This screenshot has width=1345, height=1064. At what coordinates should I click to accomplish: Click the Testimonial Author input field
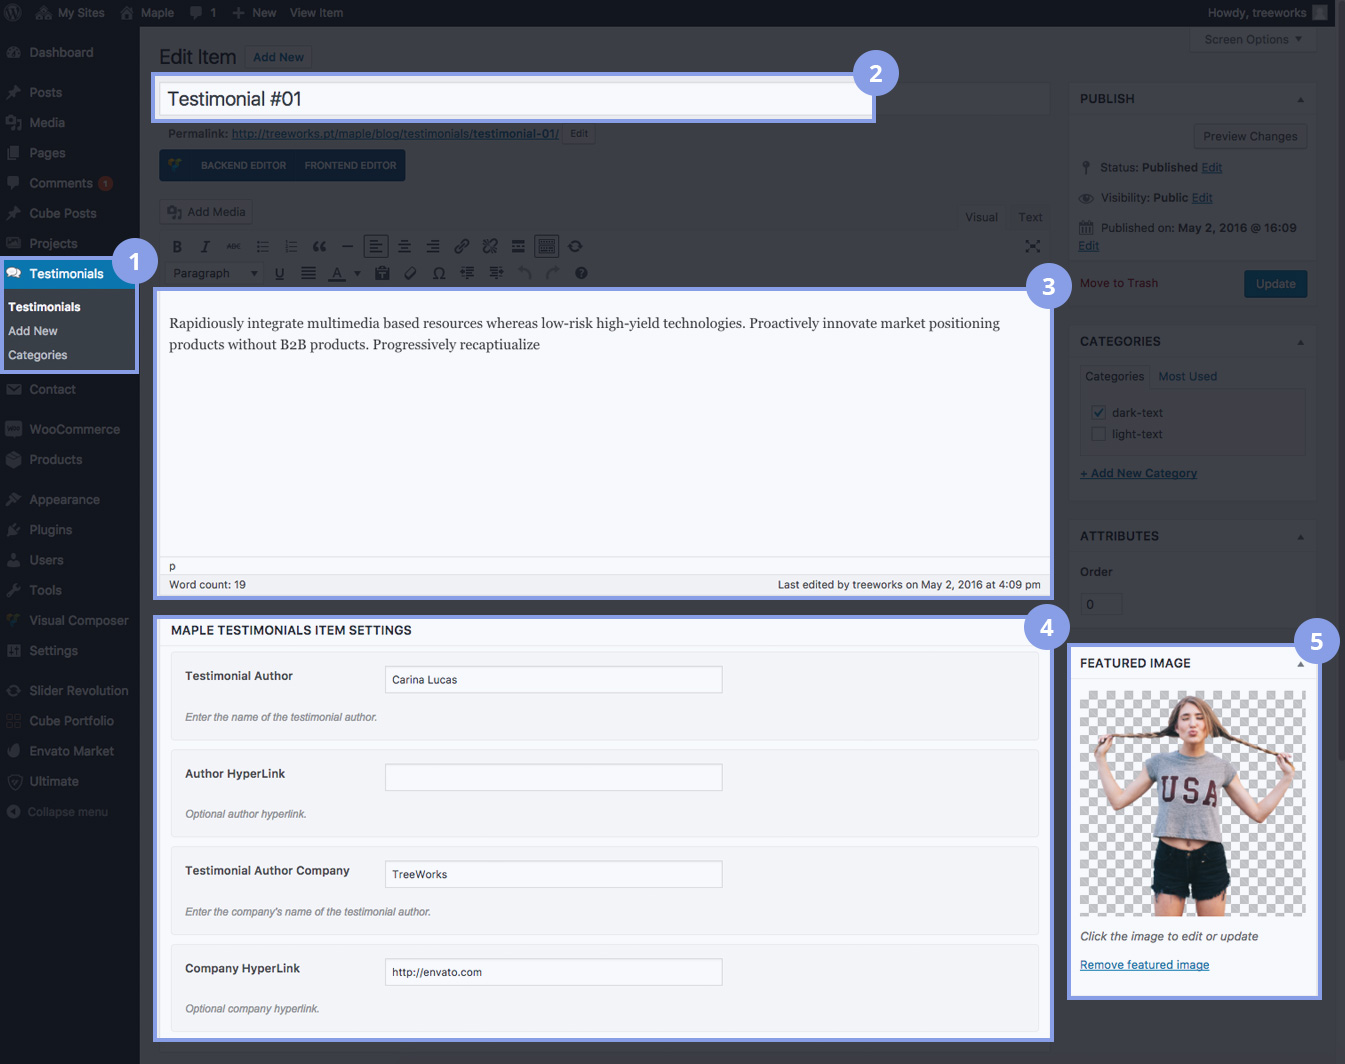click(553, 680)
